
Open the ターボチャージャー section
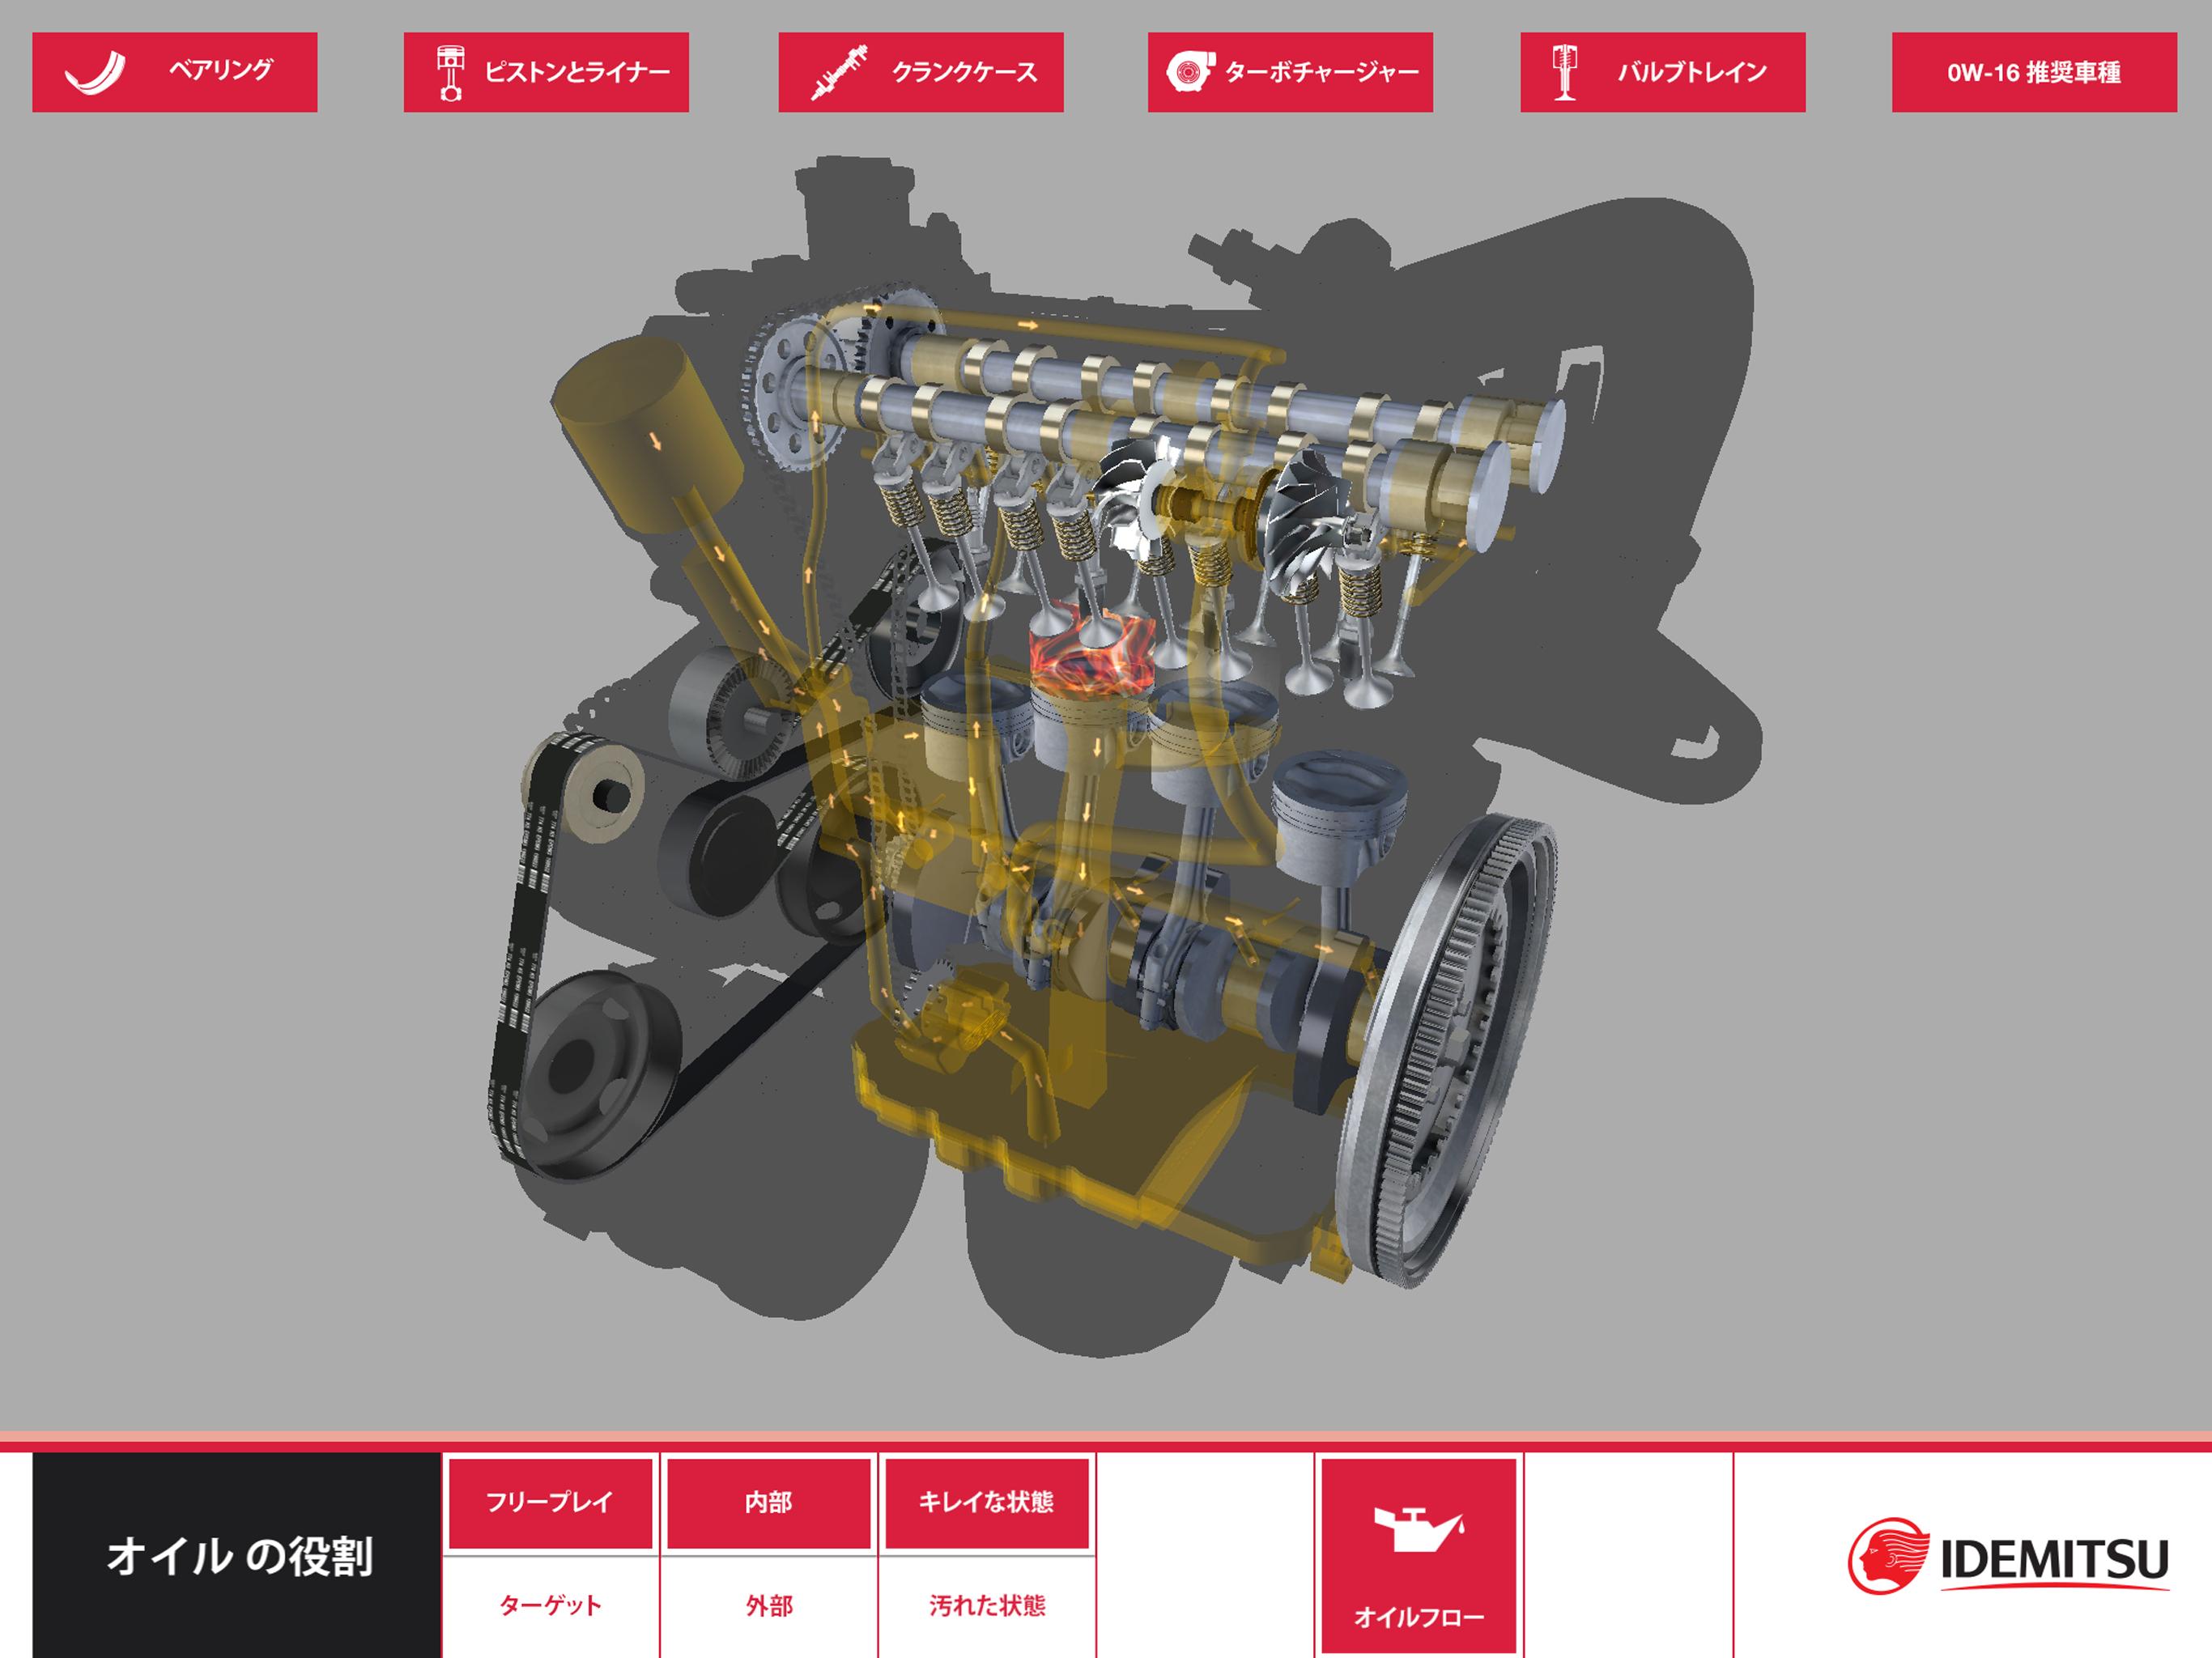coord(1290,72)
